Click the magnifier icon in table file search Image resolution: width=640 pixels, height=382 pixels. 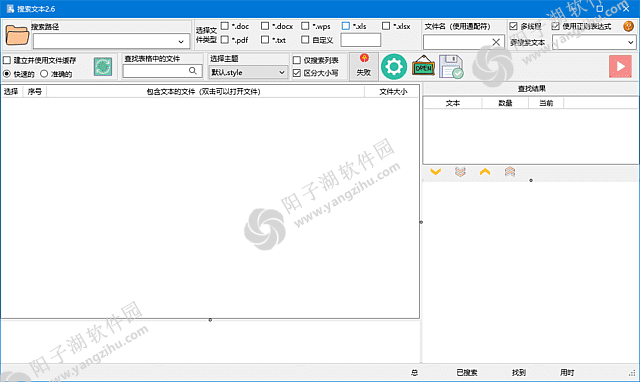(193, 71)
